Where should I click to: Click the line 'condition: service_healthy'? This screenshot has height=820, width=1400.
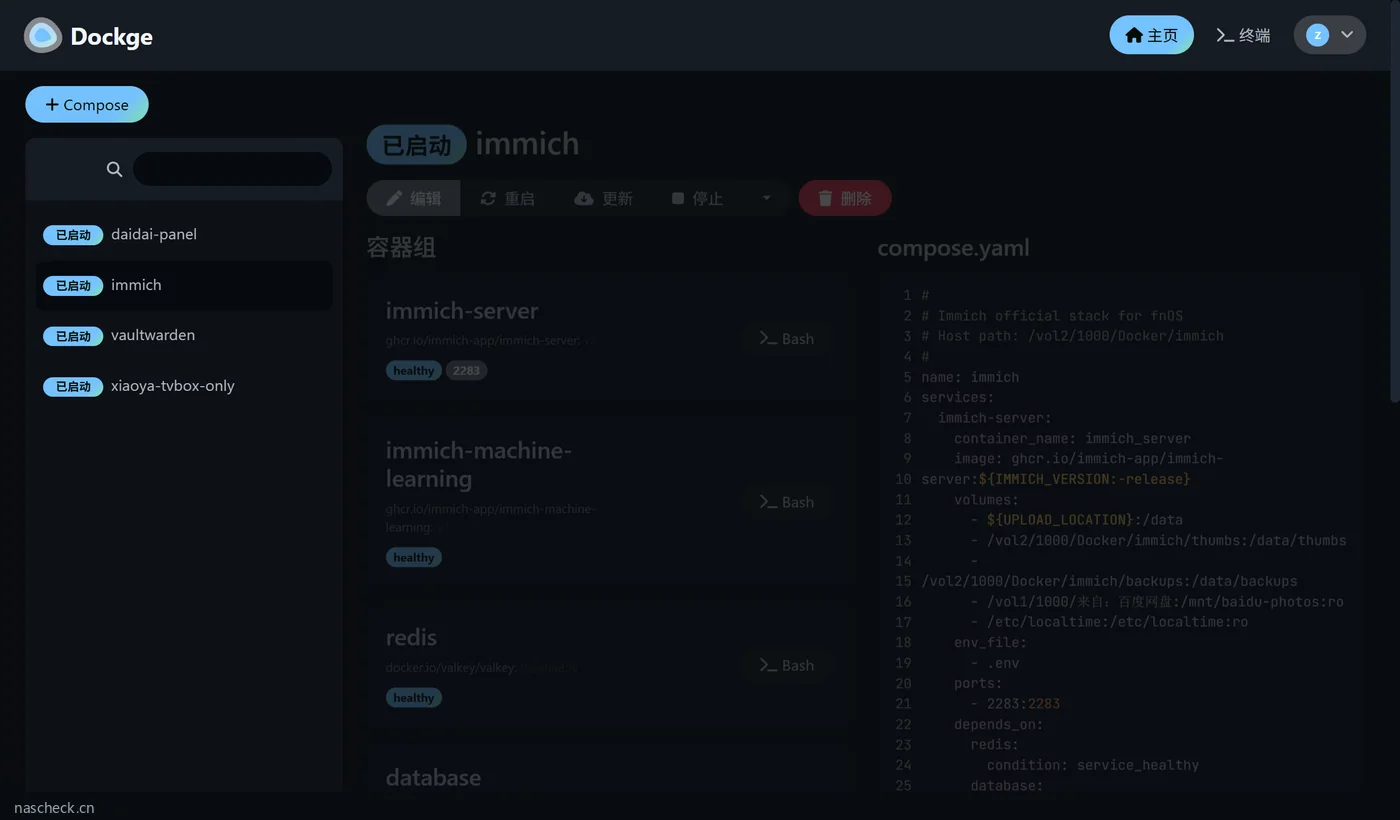[x=1093, y=765]
